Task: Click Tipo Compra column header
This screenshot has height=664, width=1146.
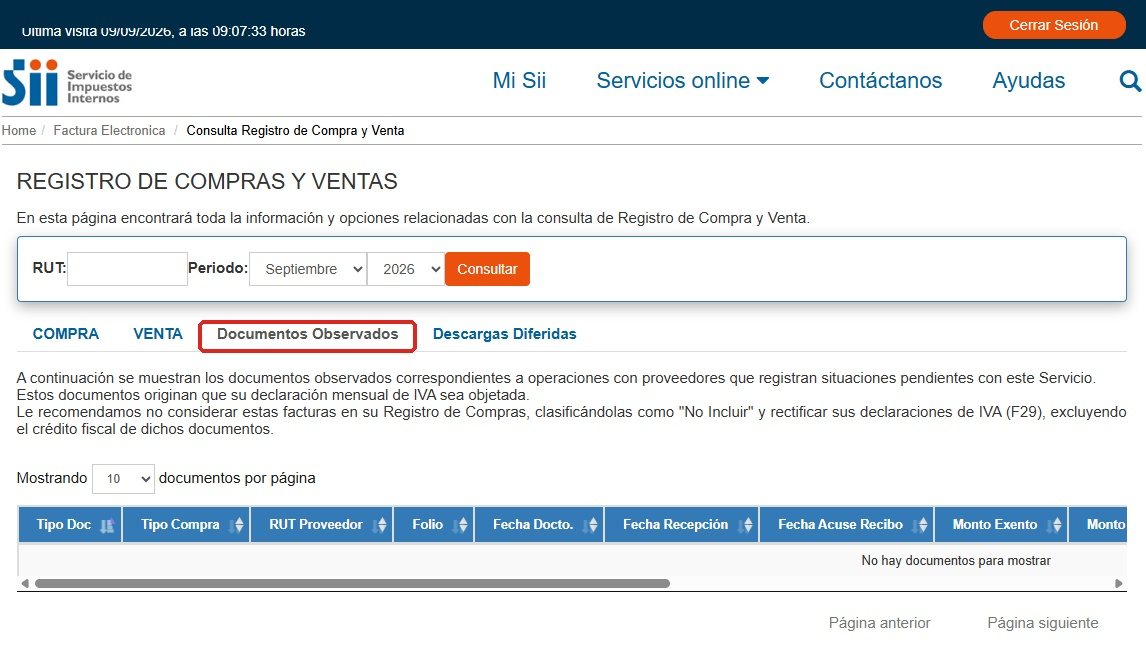Action: pos(186,524)
